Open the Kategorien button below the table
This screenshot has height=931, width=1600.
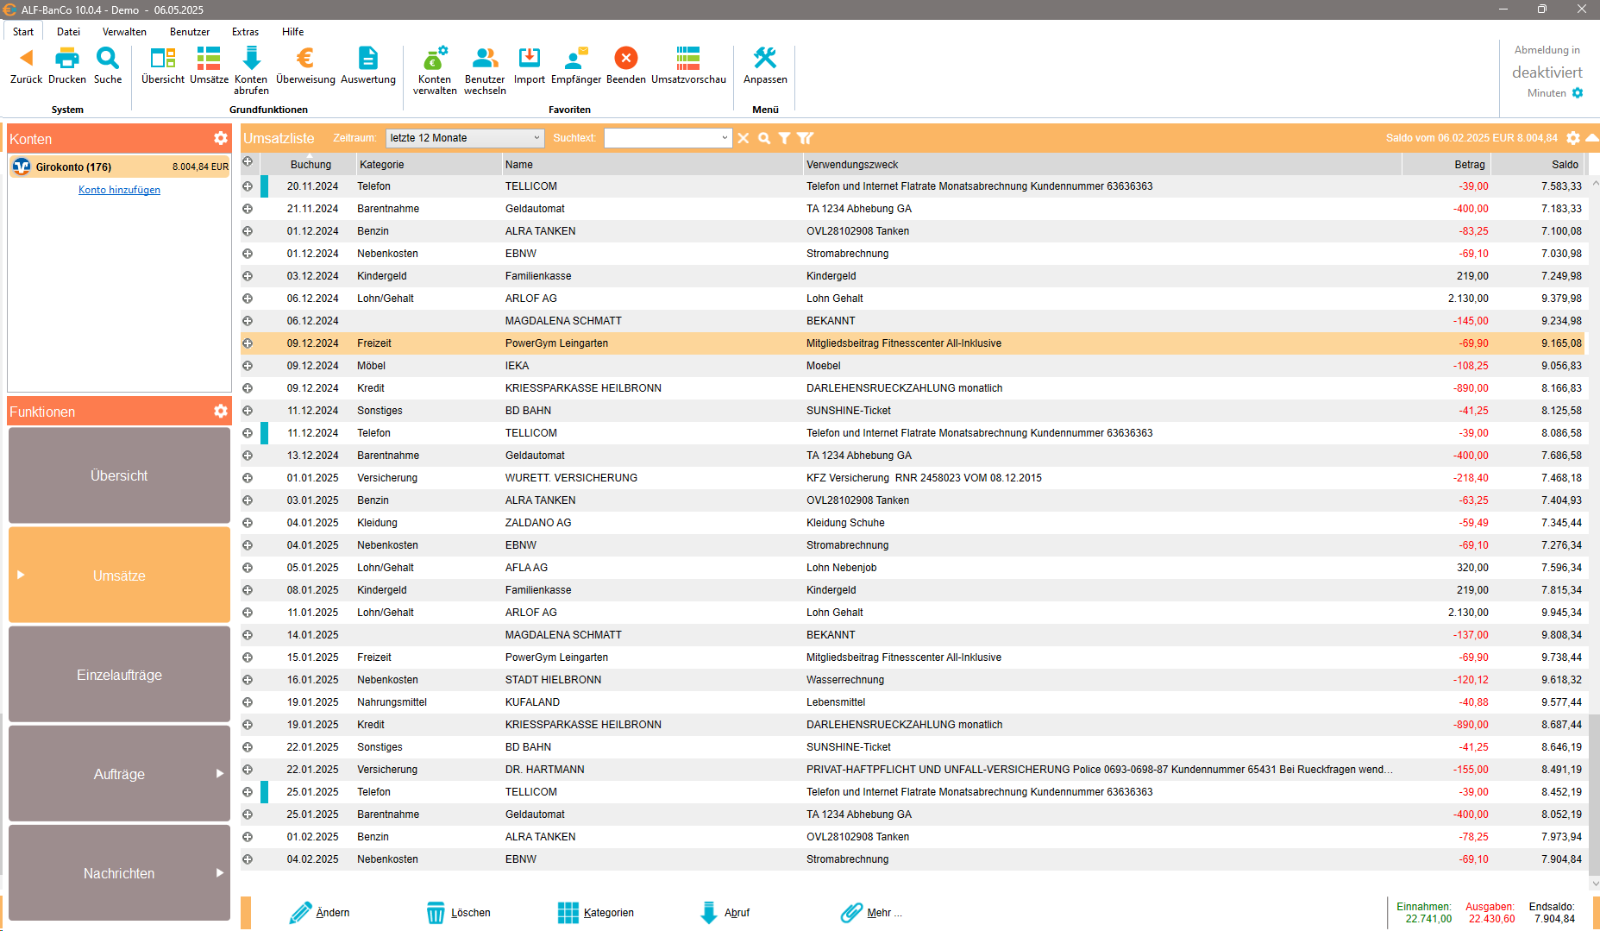pyautogui.click(x=596, y=912)
